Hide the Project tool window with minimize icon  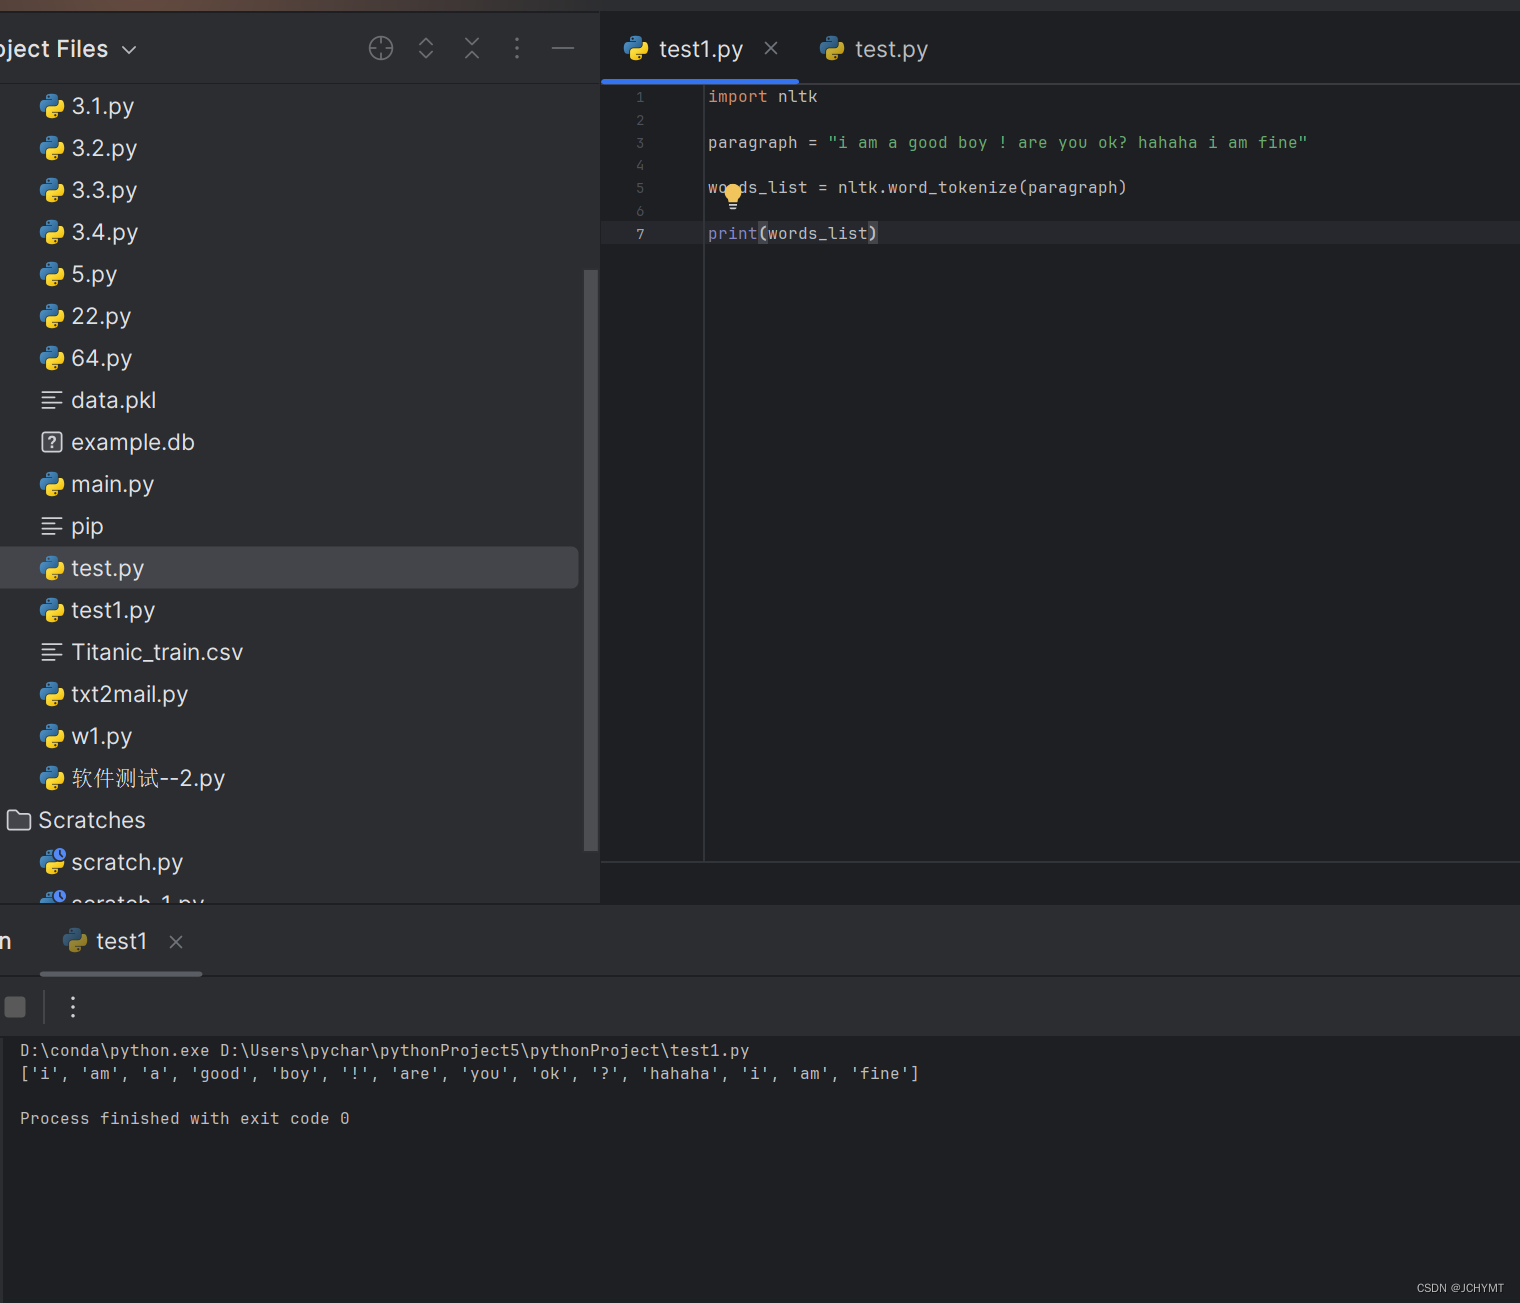click(563, 47)
